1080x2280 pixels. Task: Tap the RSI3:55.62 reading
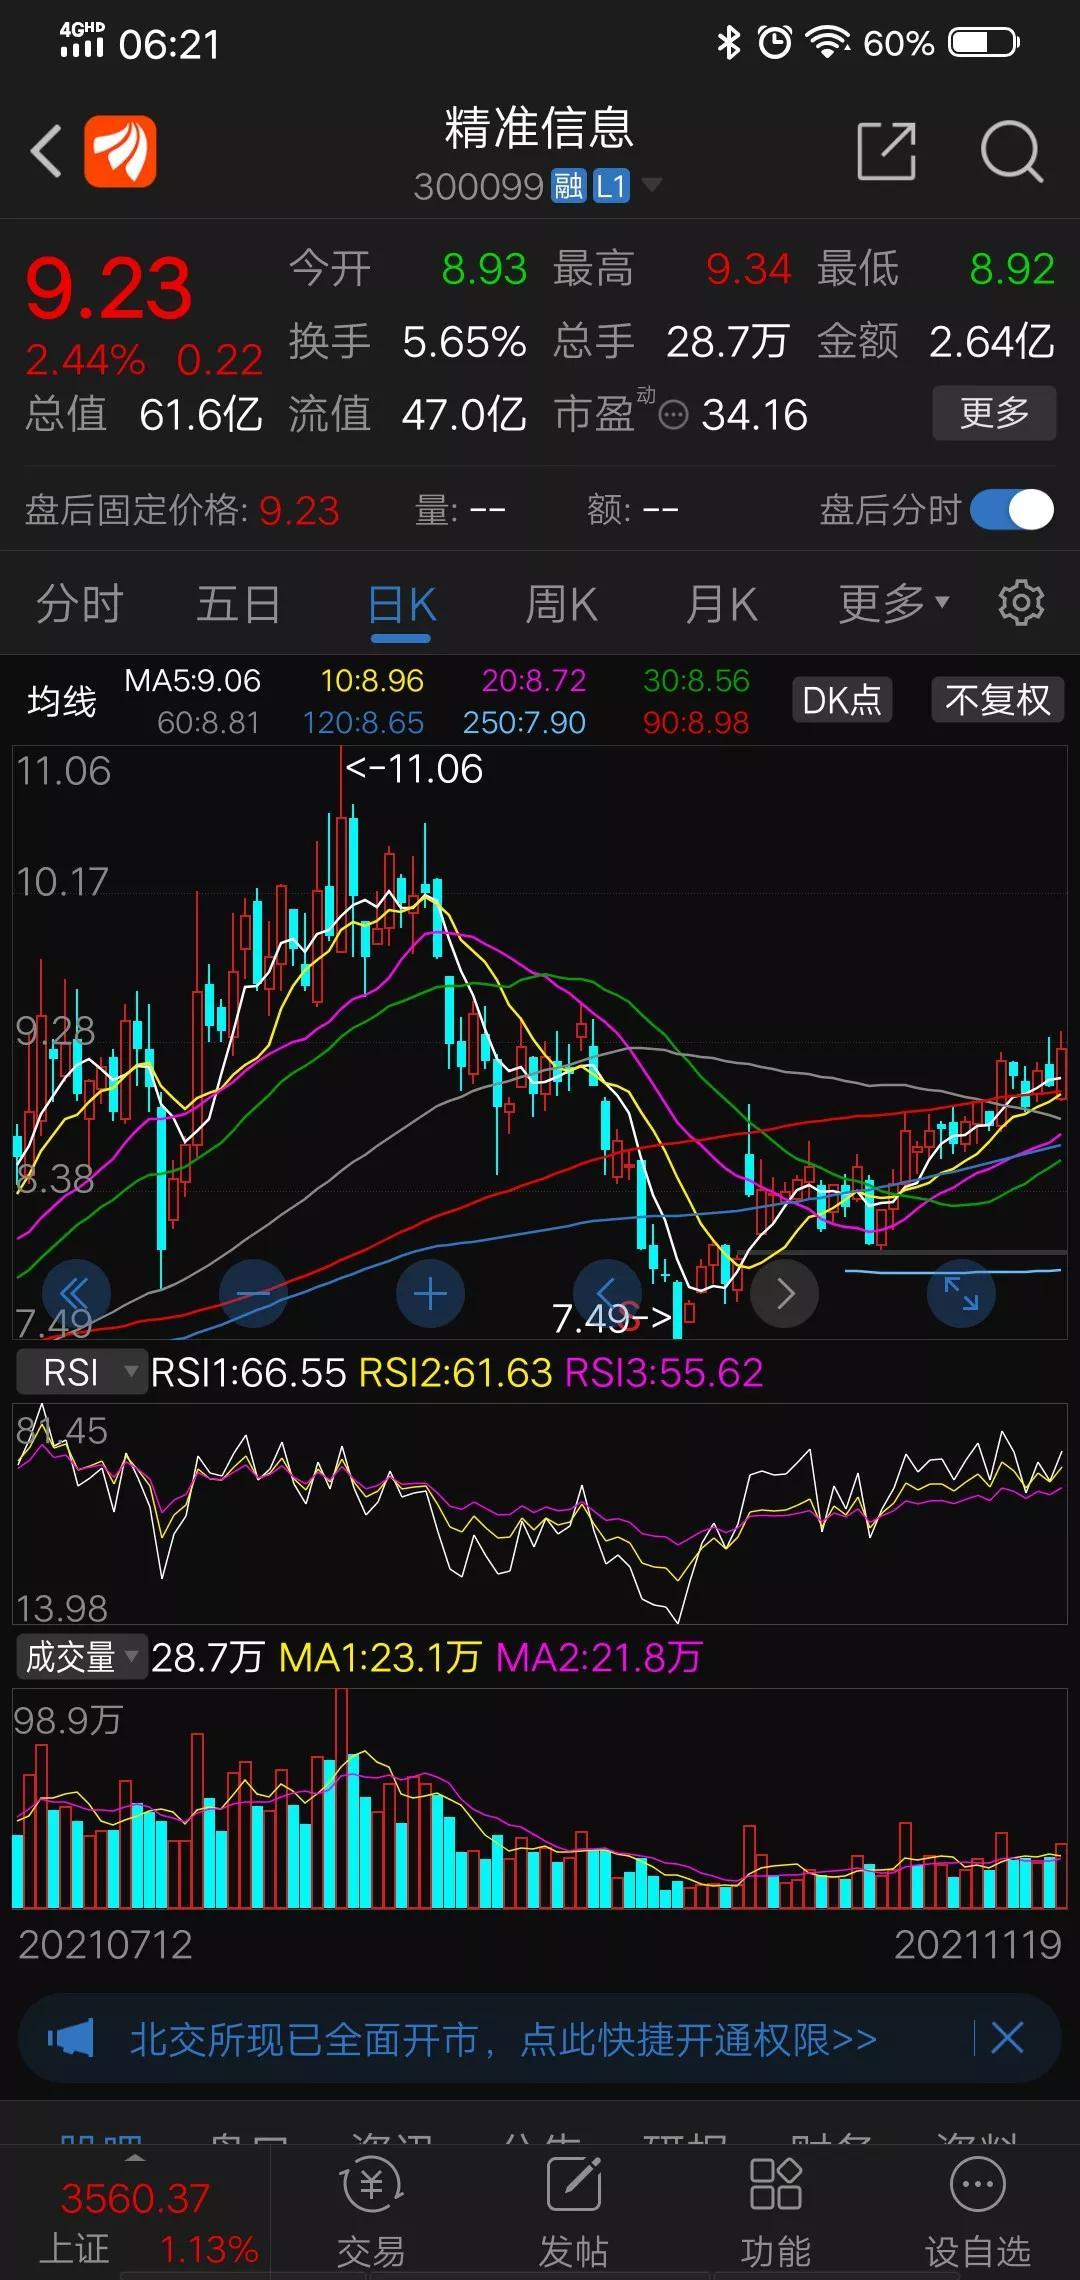664,1373
